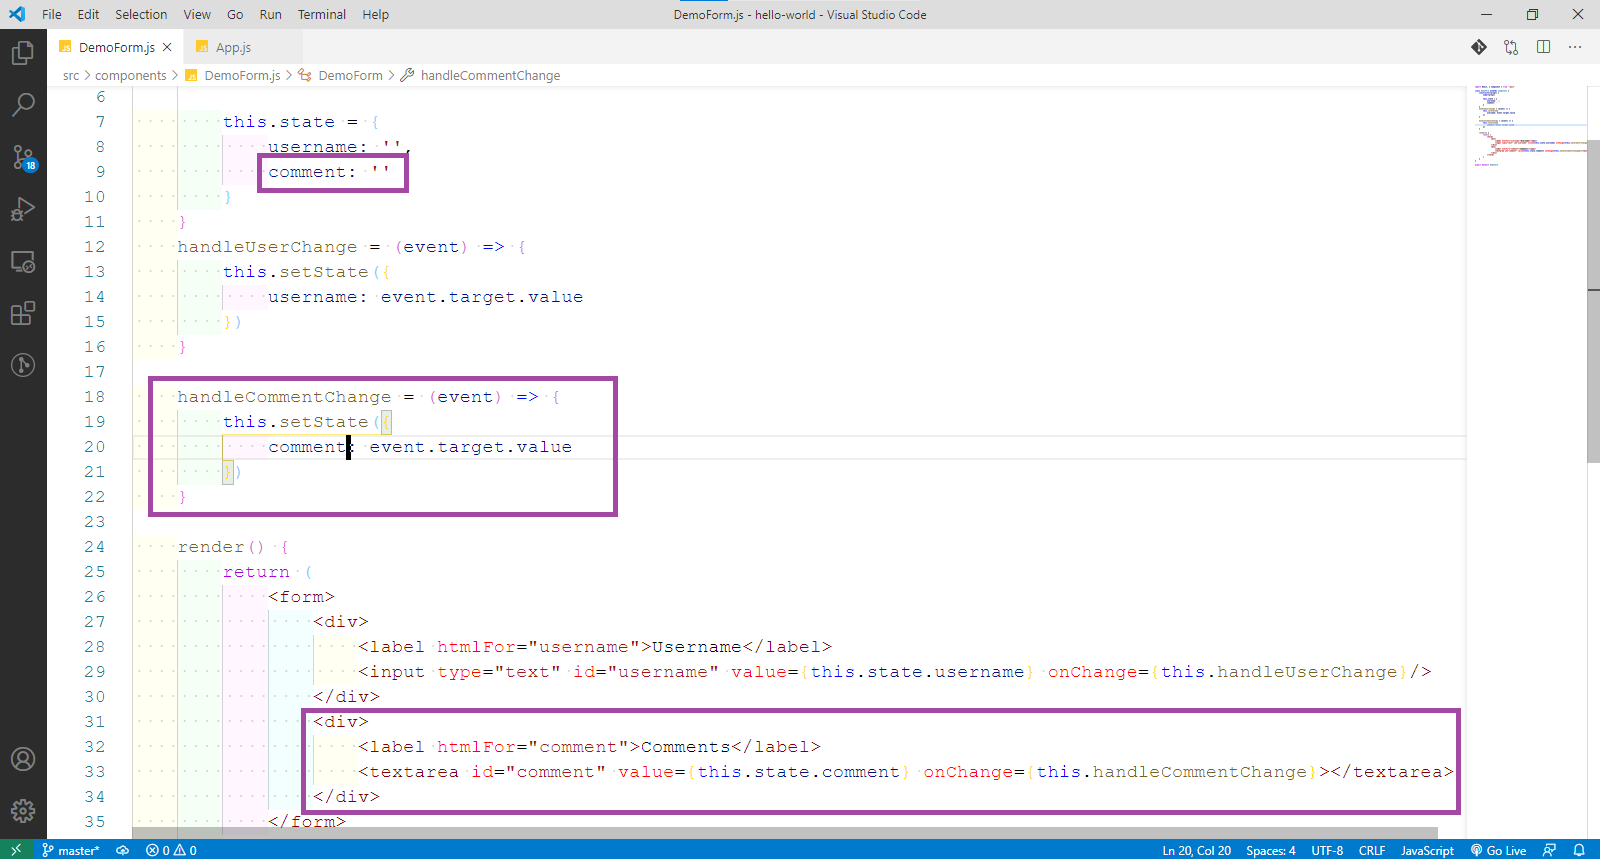This screenshot has height=859, width=1600.
Task: Click '<textarea' tag on line 33
Action: pyautogui.click(x=408, y=772)
